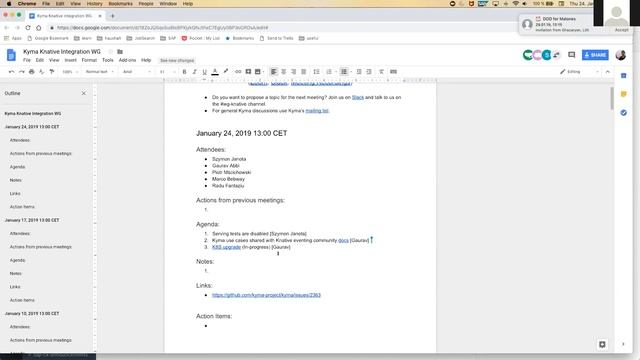The width and height of the screenshot is (640, 360).
Task: Open the font size dropdown
Action: click(167, 72)
